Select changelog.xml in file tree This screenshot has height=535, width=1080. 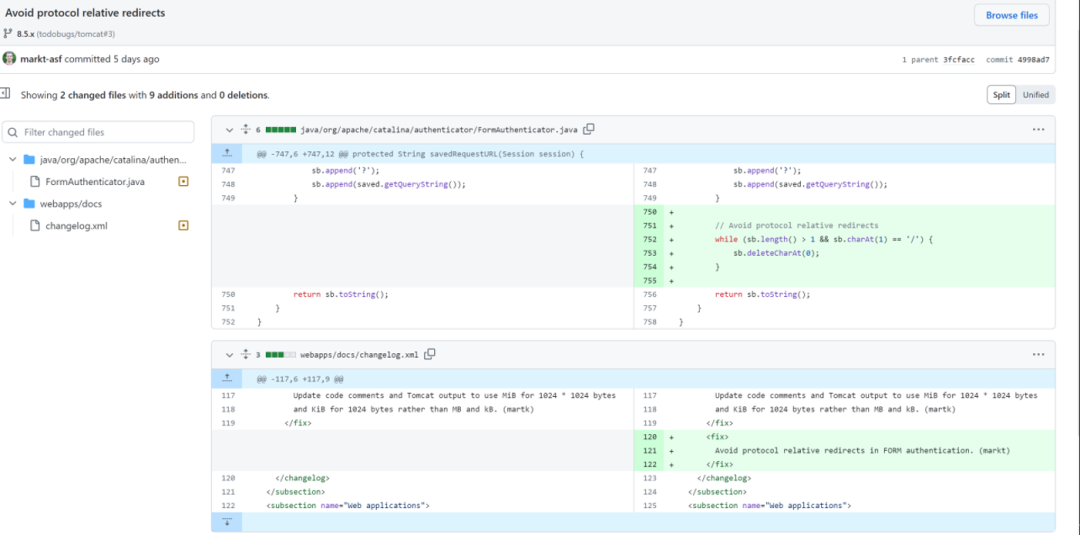tap(76, 225)
